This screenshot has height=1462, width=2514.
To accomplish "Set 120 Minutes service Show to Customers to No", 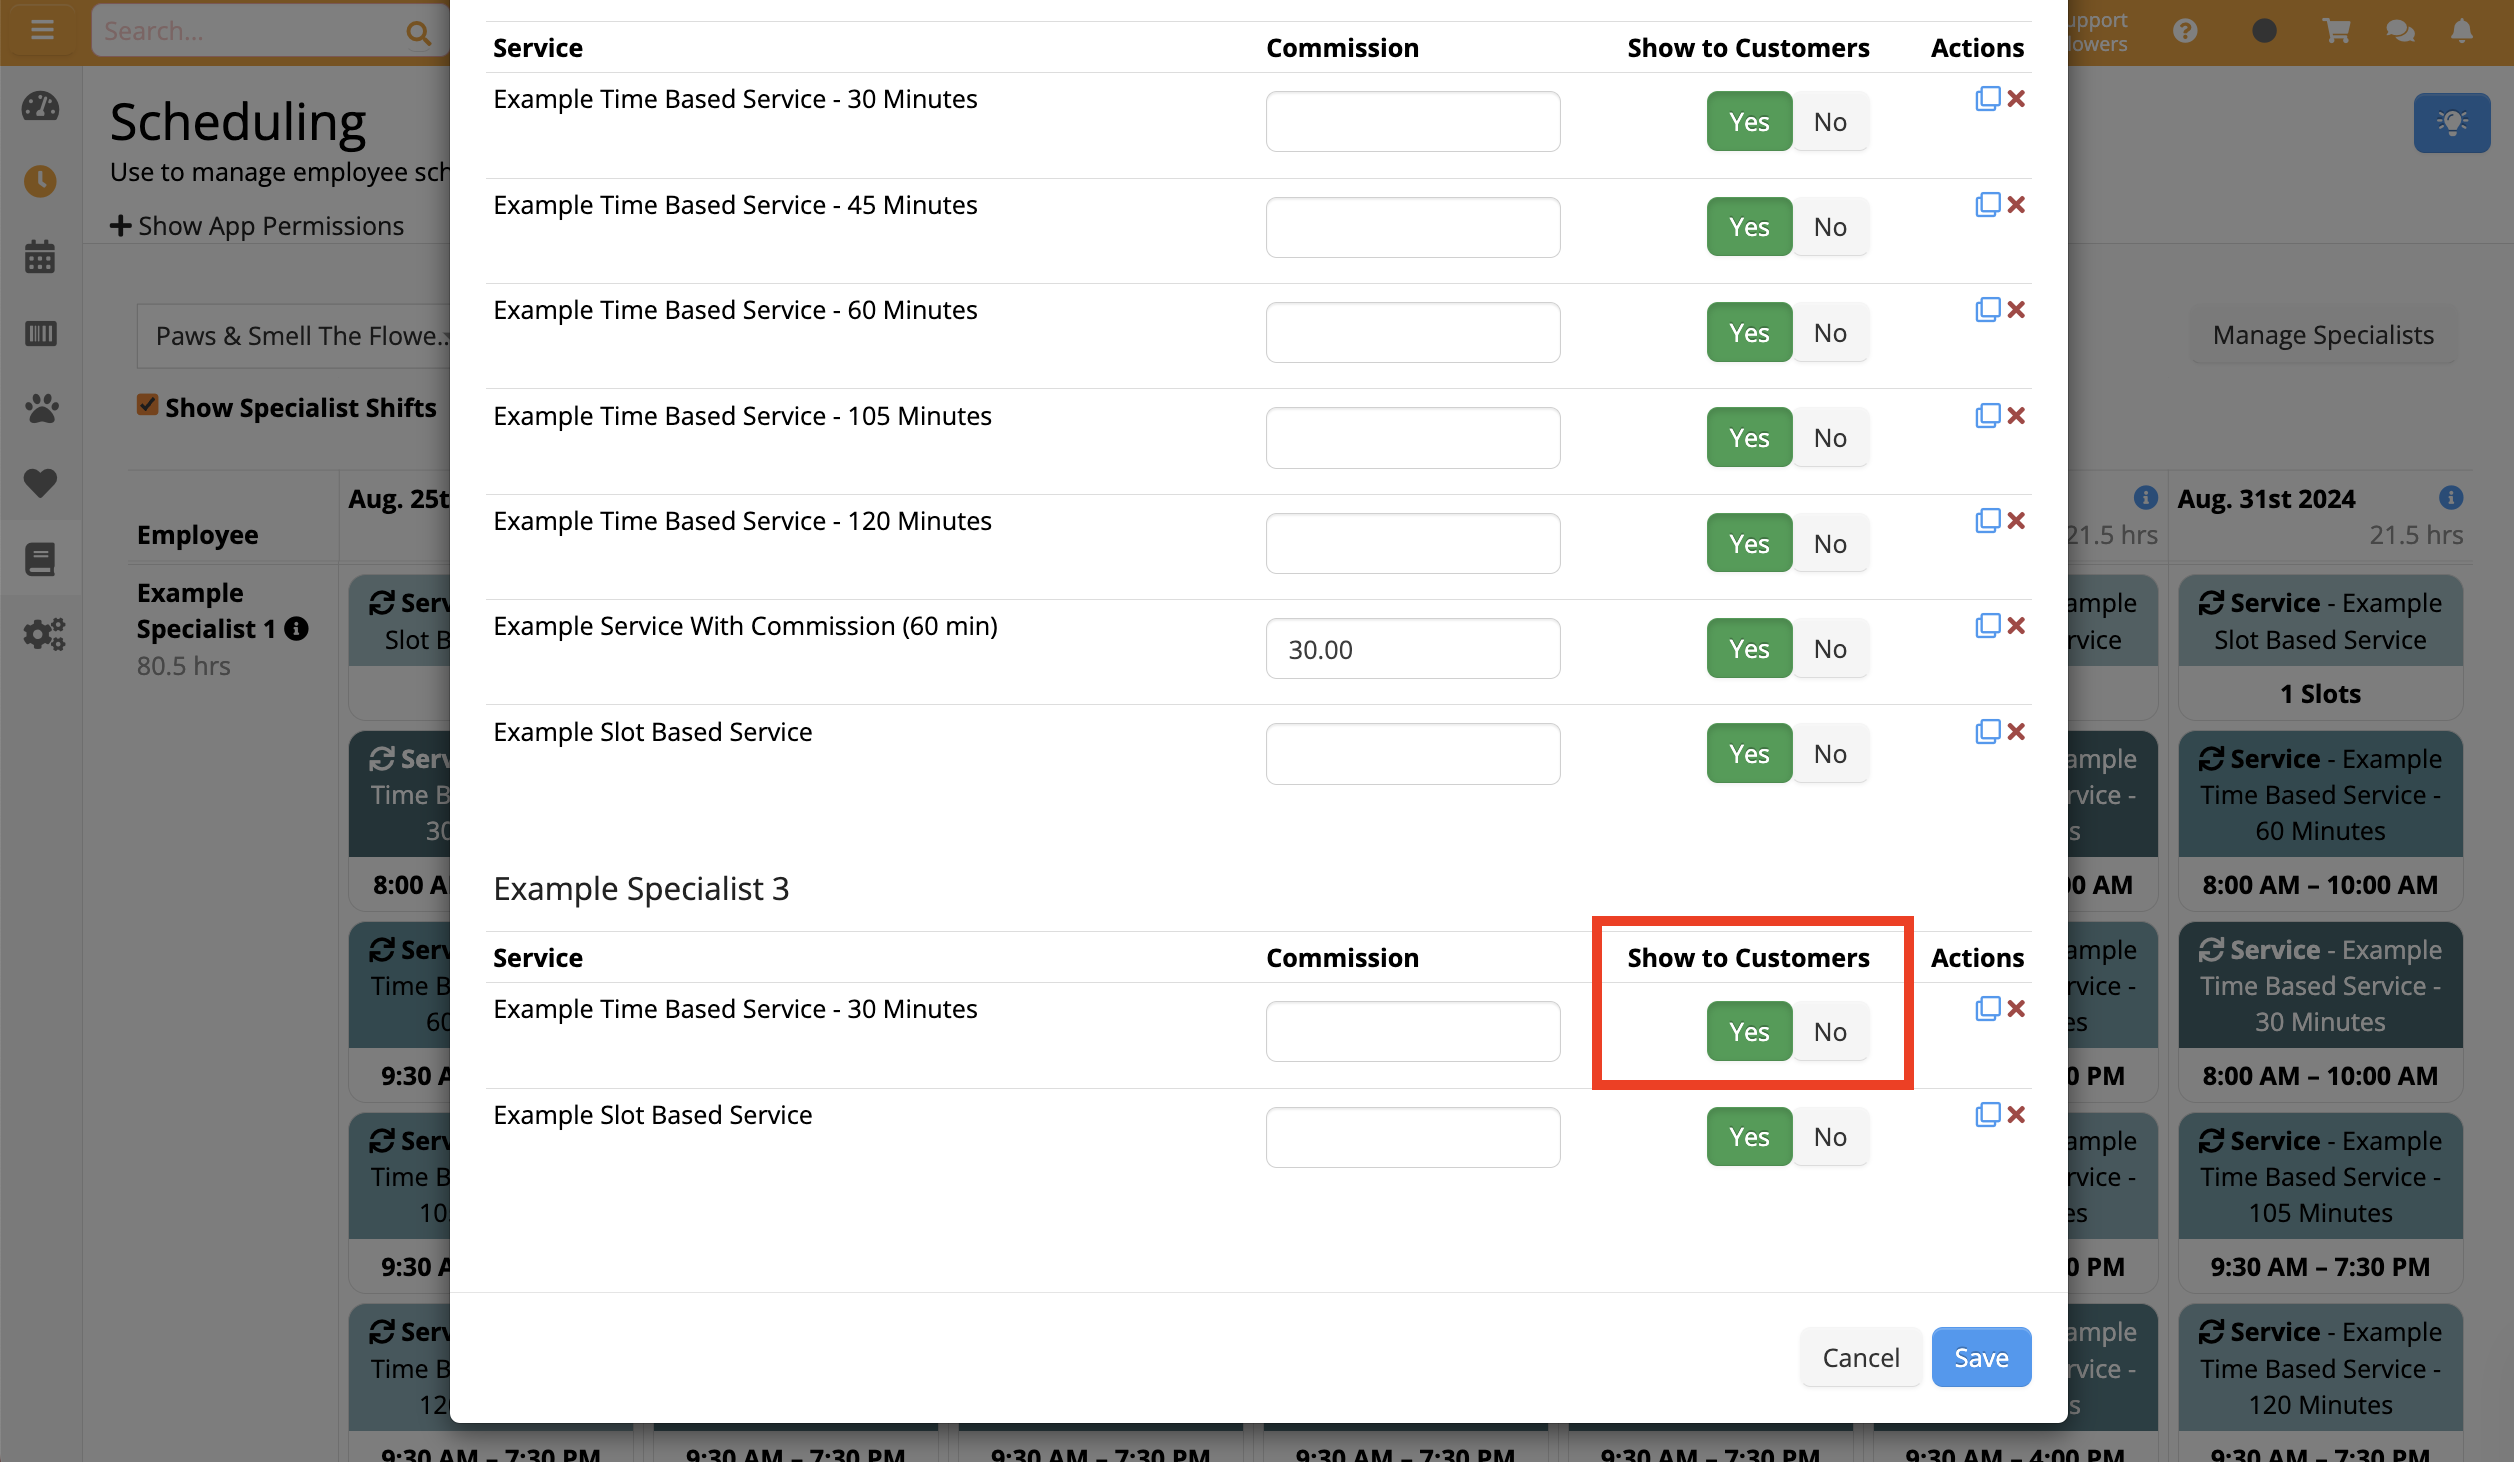I will (x=1830, y=544).
